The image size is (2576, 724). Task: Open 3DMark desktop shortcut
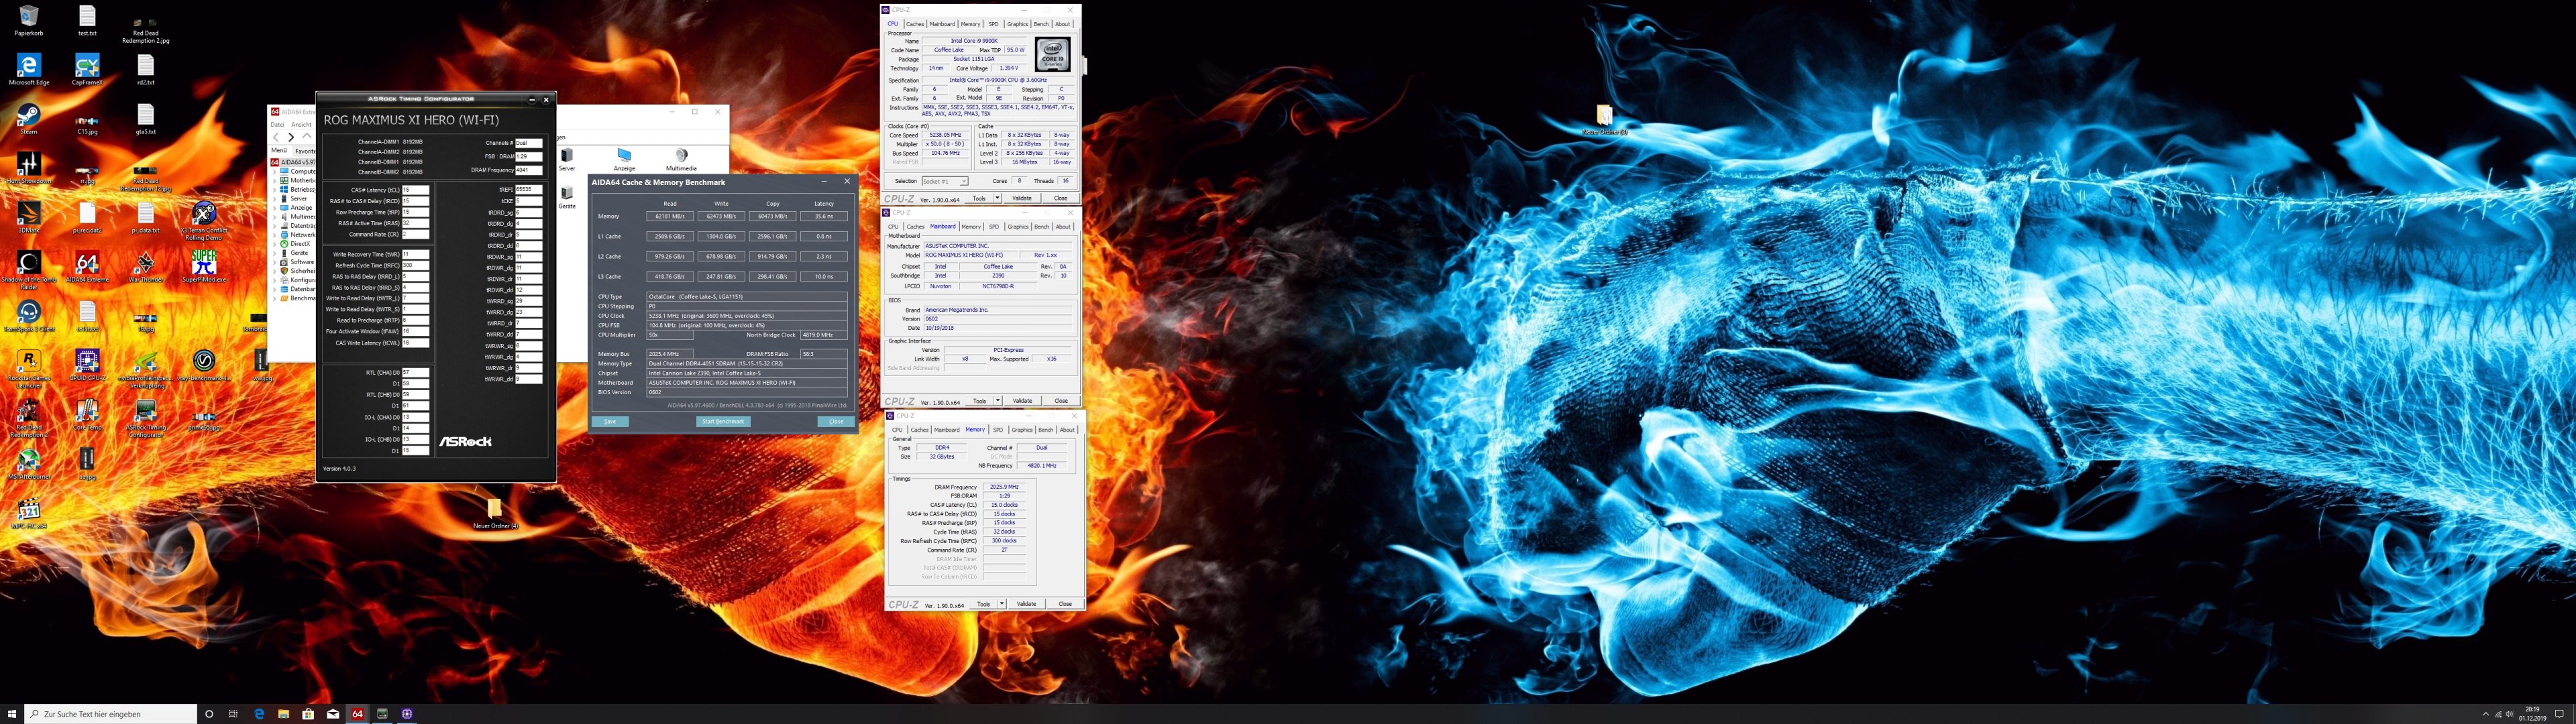pos(28,214)
